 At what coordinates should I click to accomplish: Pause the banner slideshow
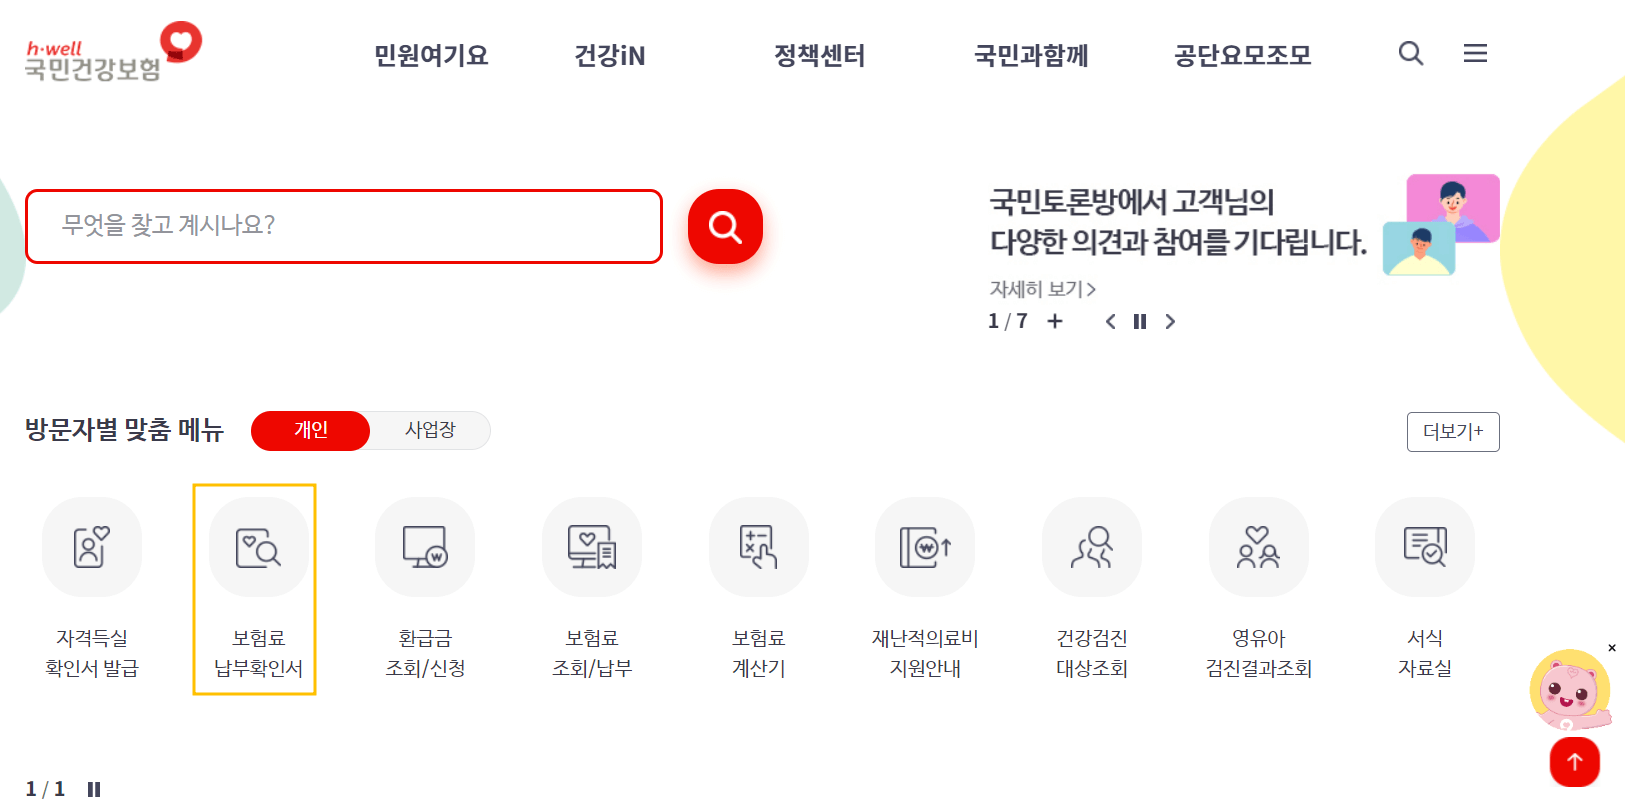[x=1140, y=321]
